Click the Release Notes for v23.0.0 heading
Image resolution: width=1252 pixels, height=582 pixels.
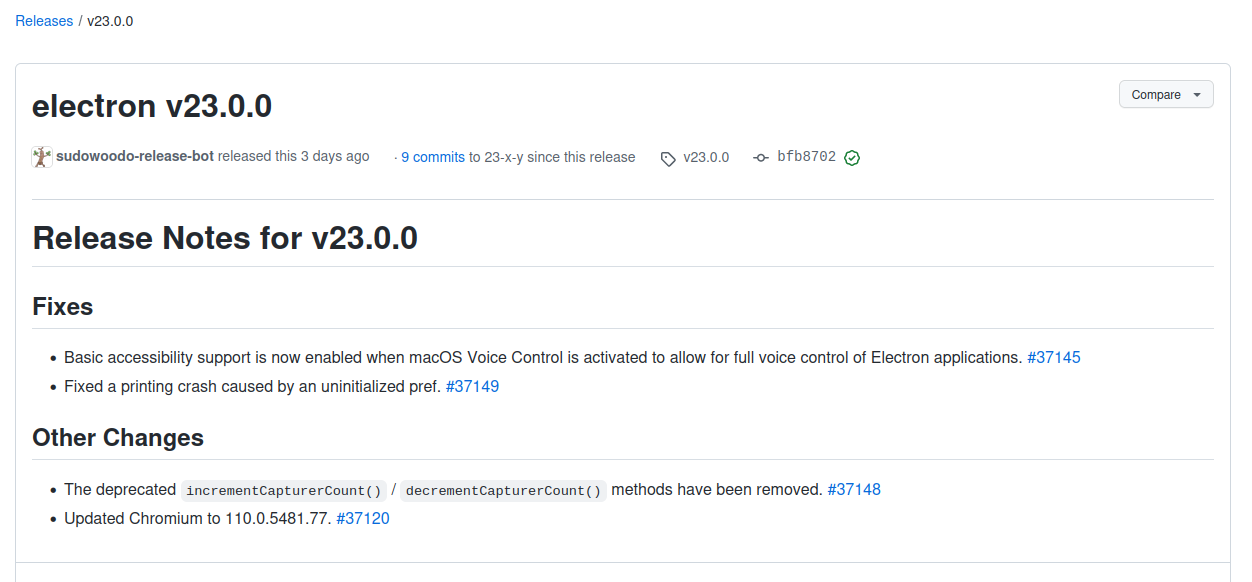click(226, 238)
